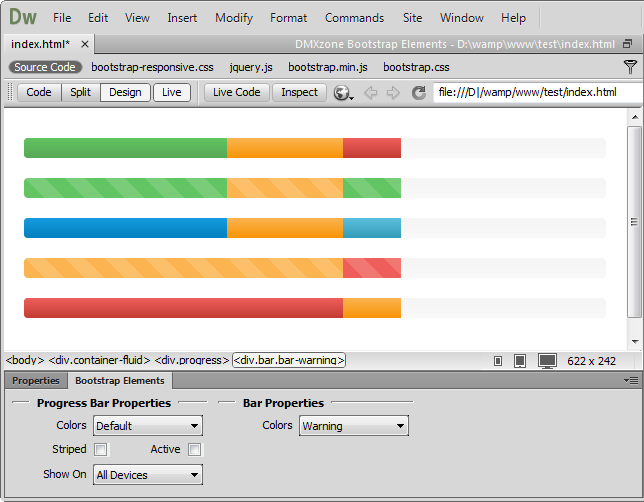The height and width of the screenshot is (502, 644).
Task: Click the file URL address field
Action: pyautogui.click(x=538, y=92)
